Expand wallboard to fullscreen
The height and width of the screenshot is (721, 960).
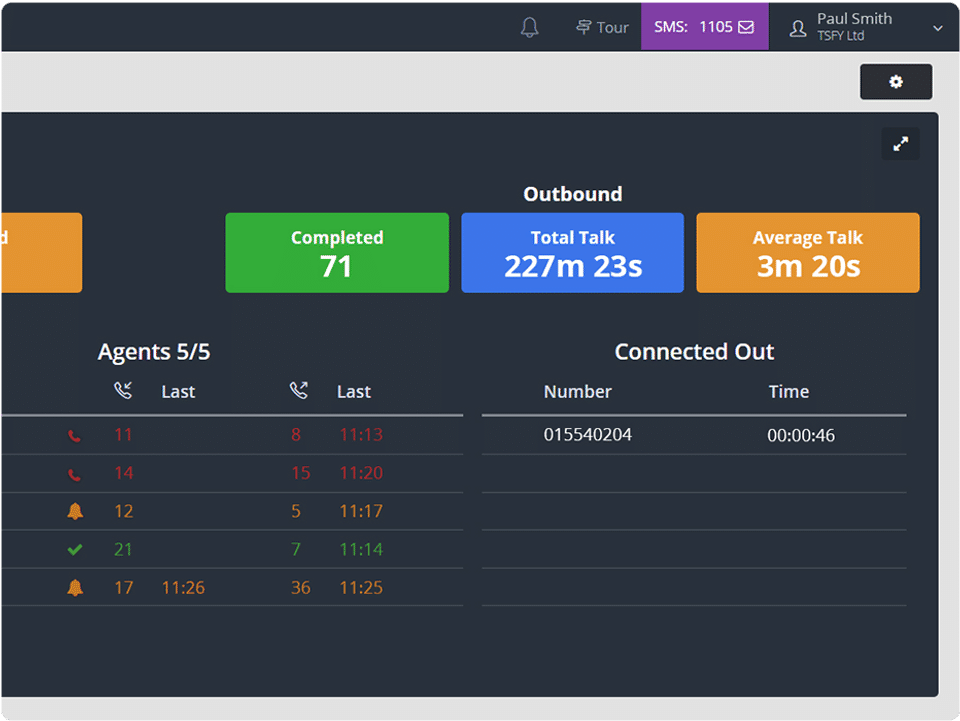[900, 144]
